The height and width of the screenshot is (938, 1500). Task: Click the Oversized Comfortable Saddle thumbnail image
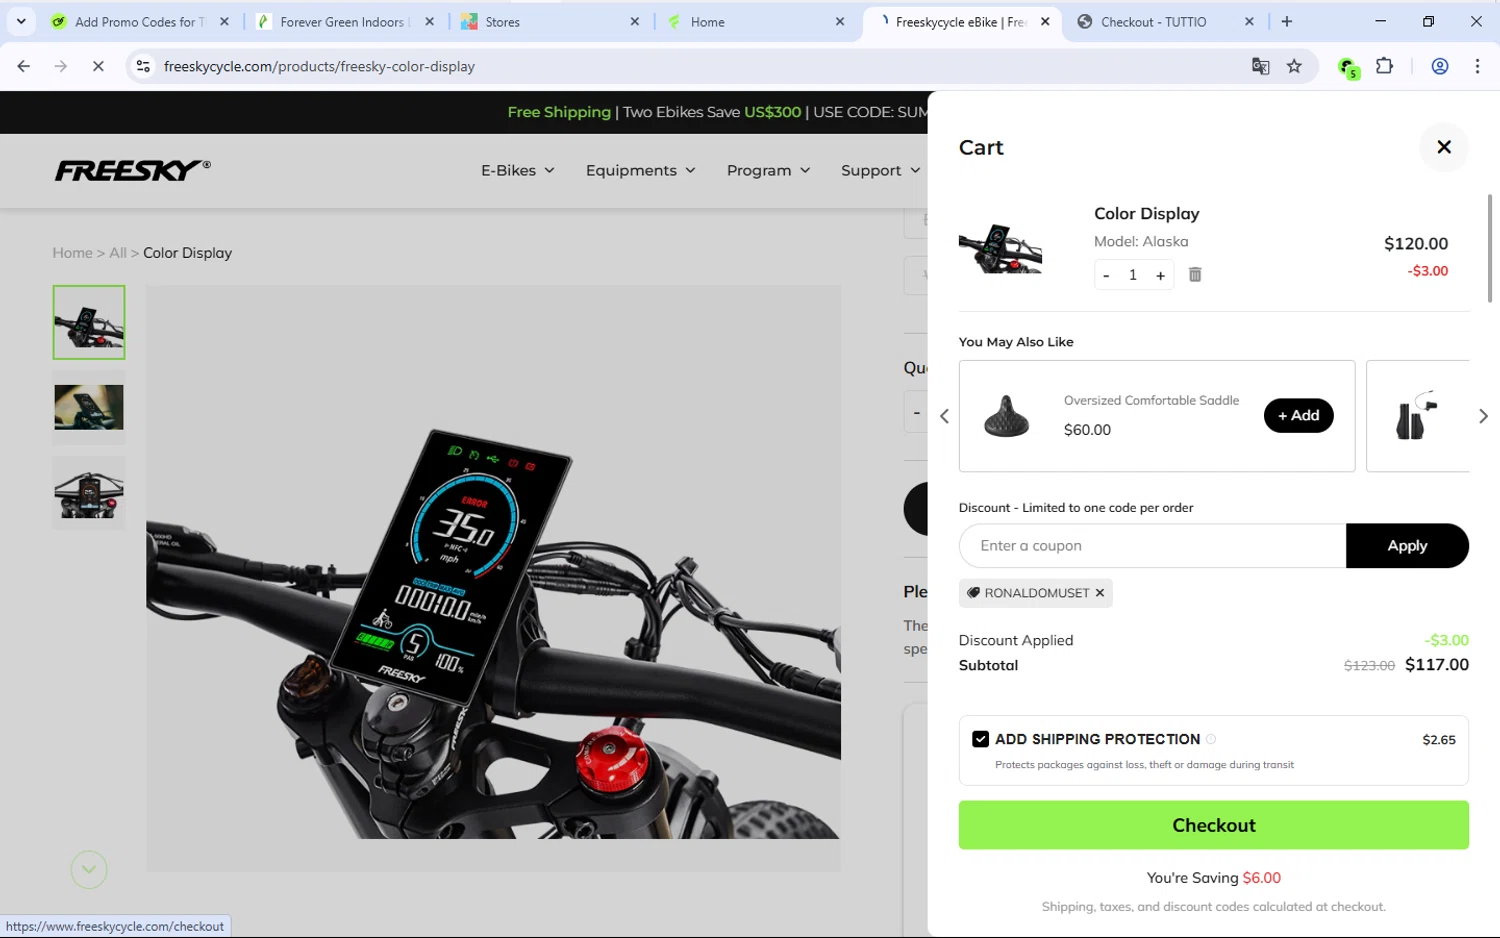(x=1006, y=416)
